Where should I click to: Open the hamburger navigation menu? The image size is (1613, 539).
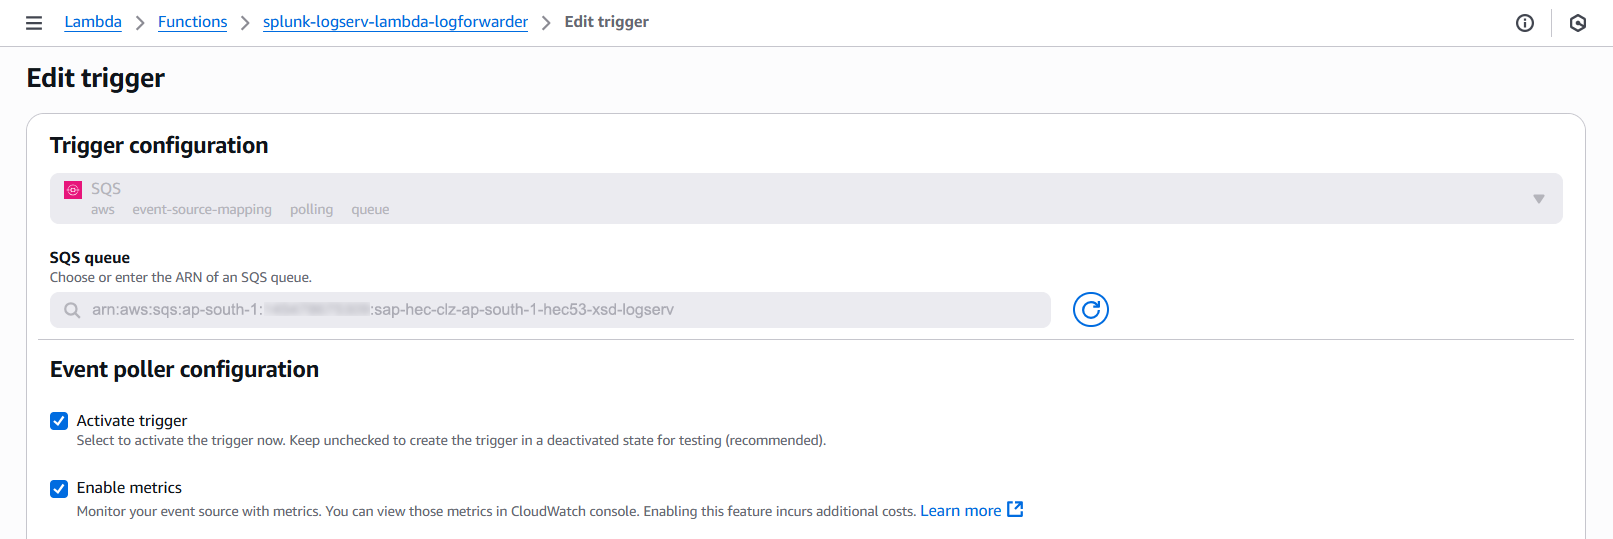(x=34, y=22)
